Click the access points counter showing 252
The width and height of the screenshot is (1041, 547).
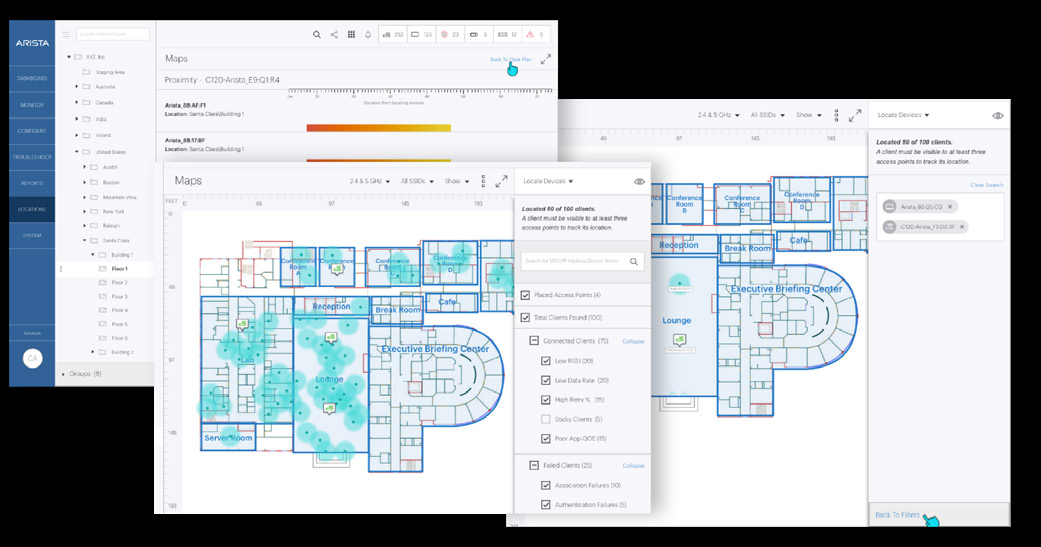click(x=394, y=35)
